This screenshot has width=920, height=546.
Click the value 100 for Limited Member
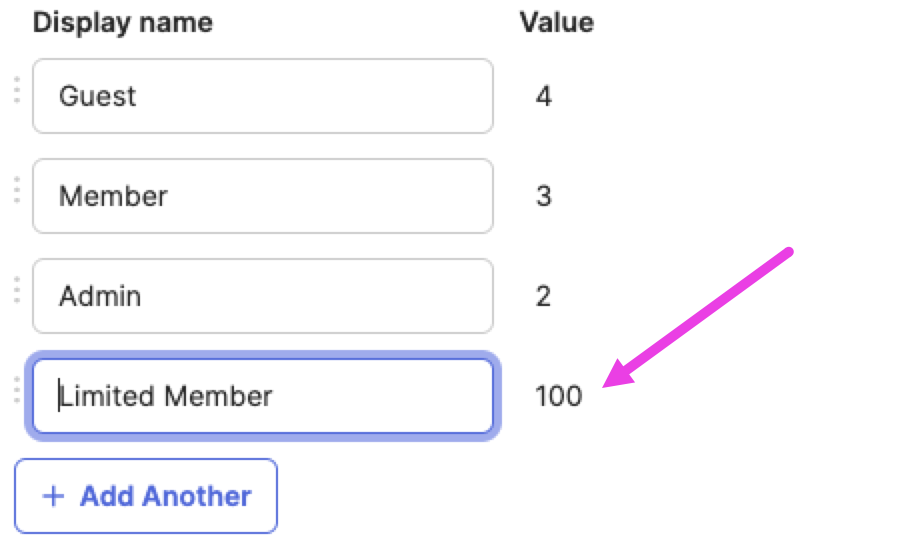[559, 397]
